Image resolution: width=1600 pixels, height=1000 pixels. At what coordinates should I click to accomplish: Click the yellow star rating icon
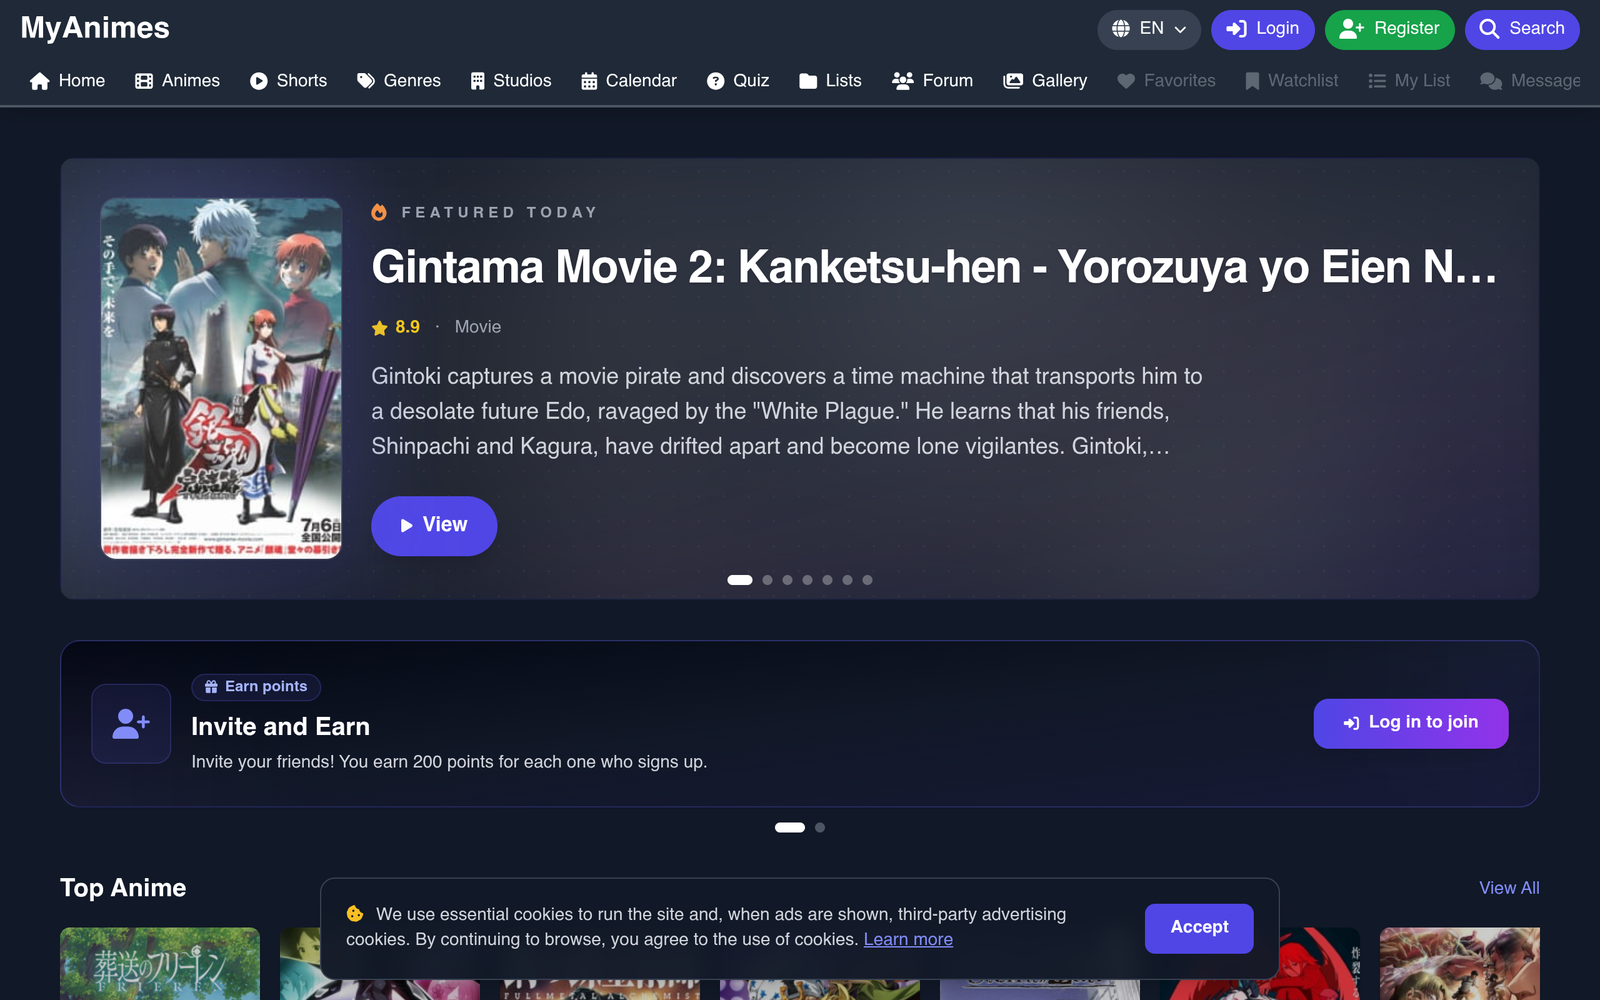pos(380,328)
